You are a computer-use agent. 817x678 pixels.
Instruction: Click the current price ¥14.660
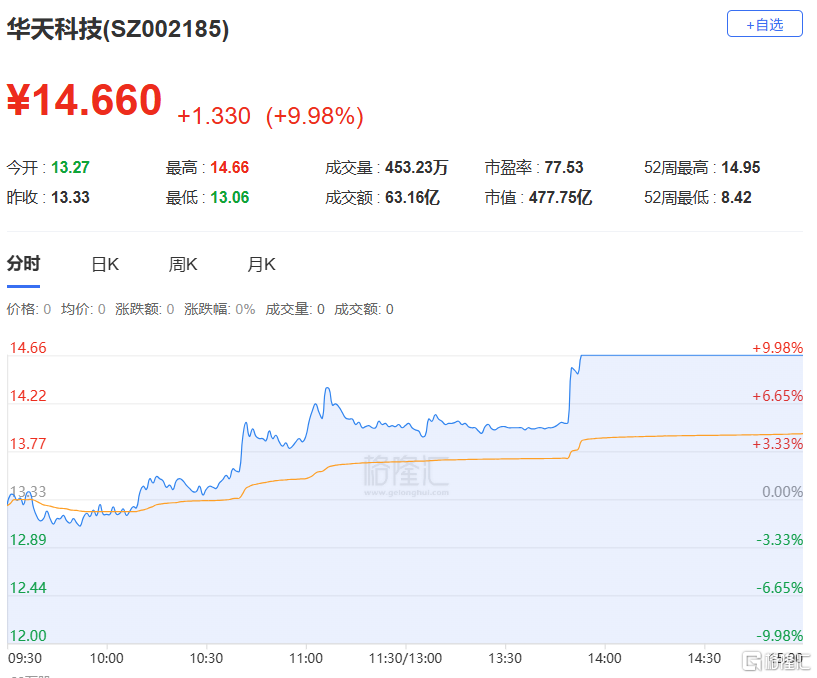84,100
